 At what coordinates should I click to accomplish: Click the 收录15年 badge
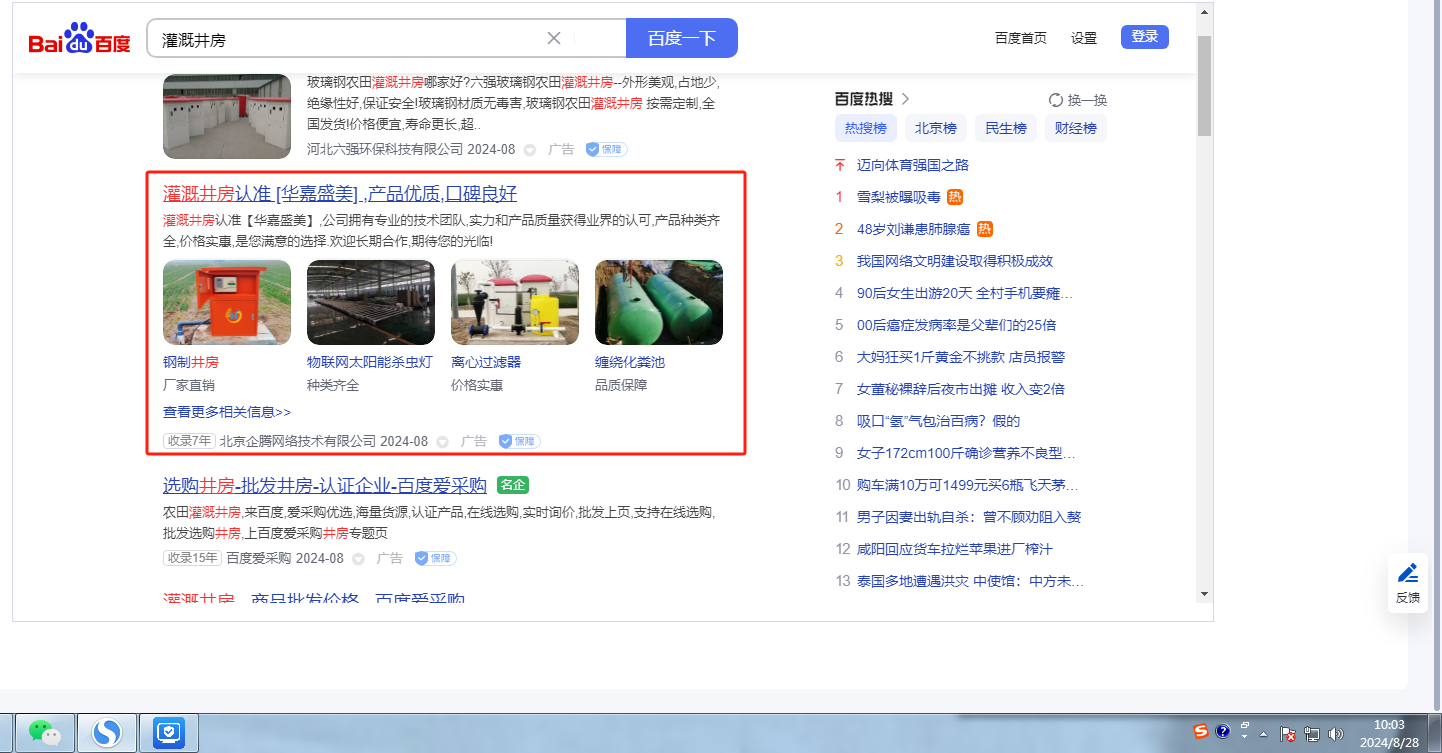pos(192,558)
